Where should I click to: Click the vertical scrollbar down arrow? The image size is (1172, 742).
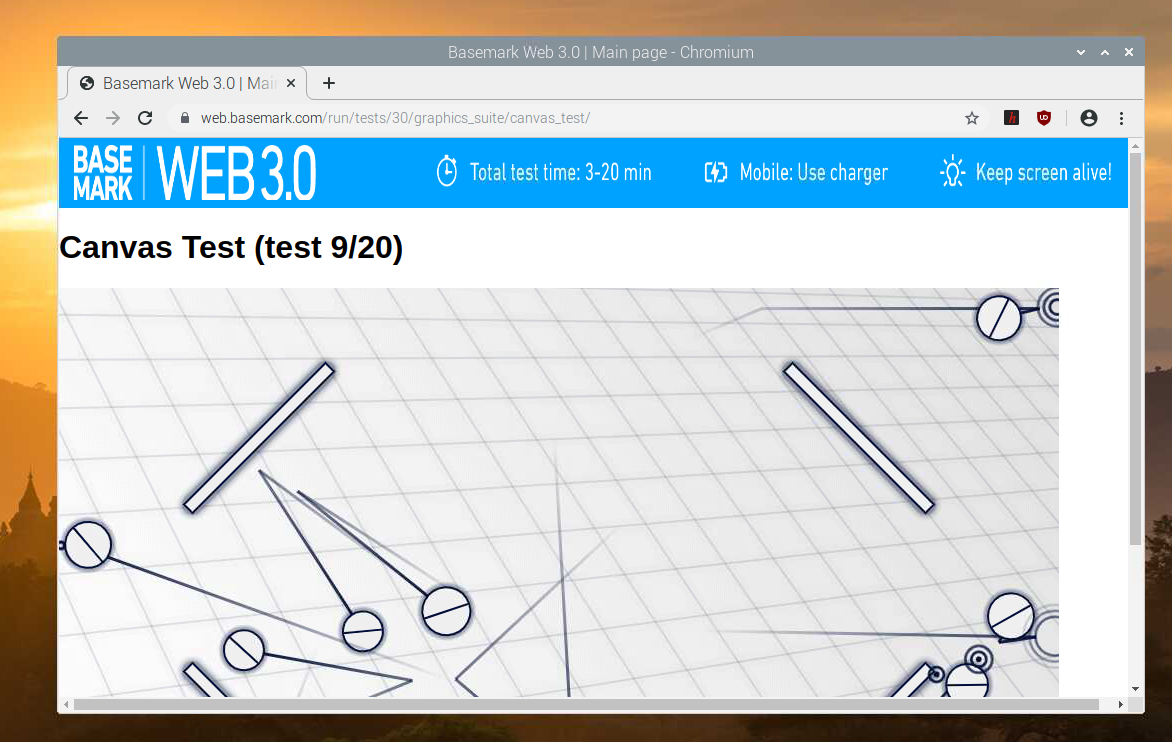click(1135, 689)
